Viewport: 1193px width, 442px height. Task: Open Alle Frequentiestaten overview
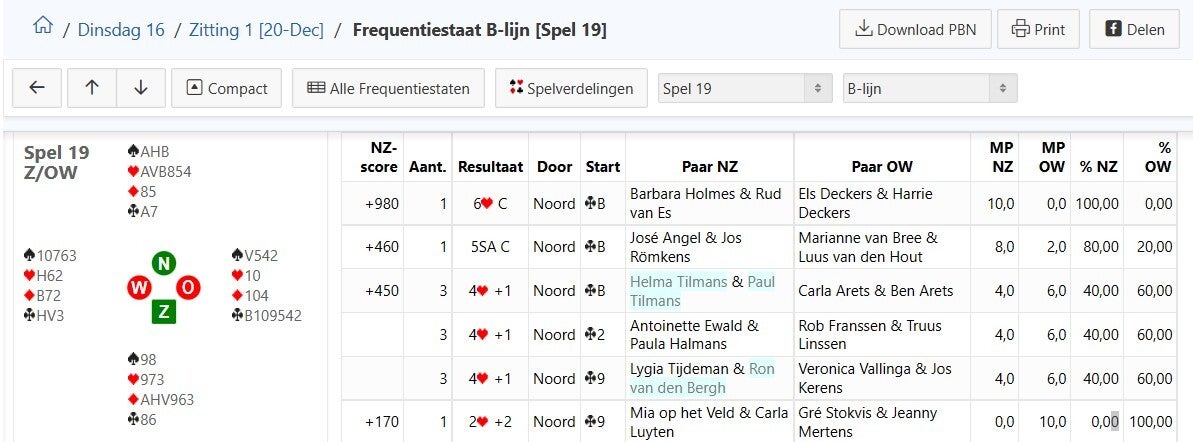click(x=388, y=88)
